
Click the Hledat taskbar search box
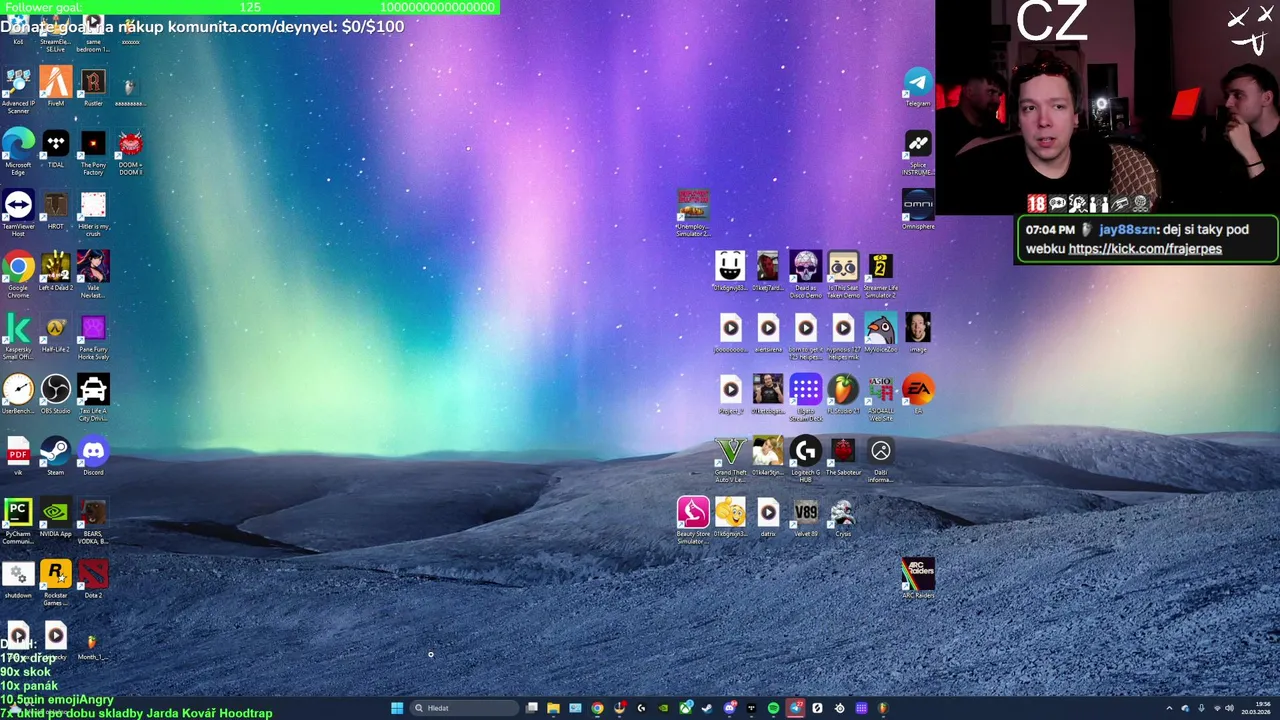click(465, 708)
